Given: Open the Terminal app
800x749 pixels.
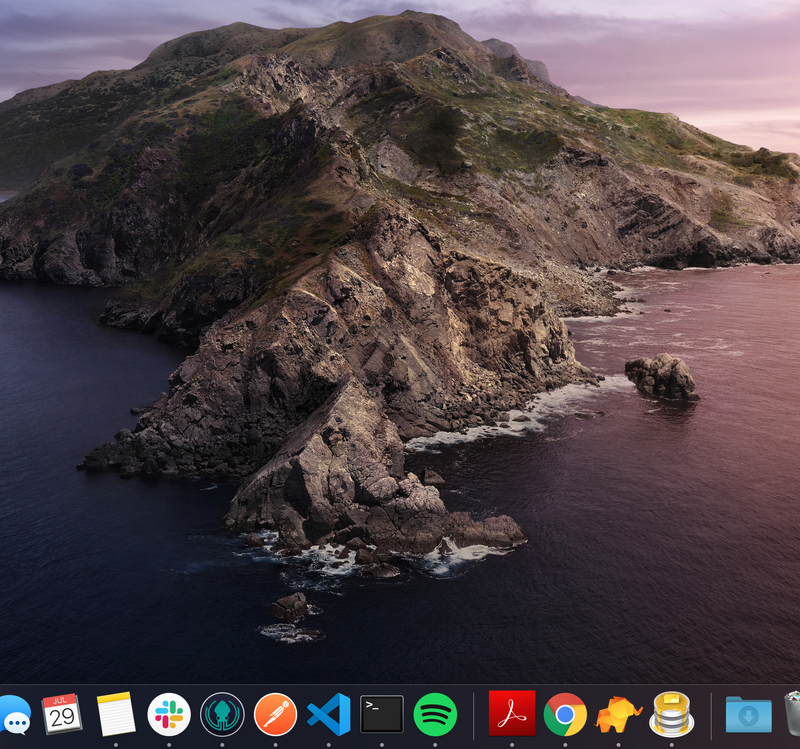Looking at the screenshot, I should (x=382, y=714).
